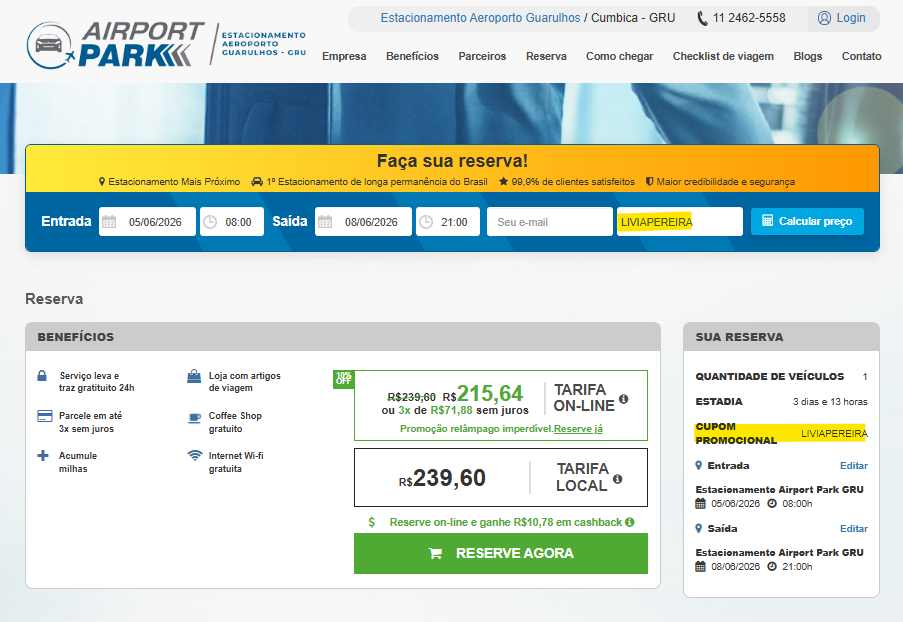903x622 pixels.
Task: Click the calendar icon in Saída date field
Action: pos(325,222)
